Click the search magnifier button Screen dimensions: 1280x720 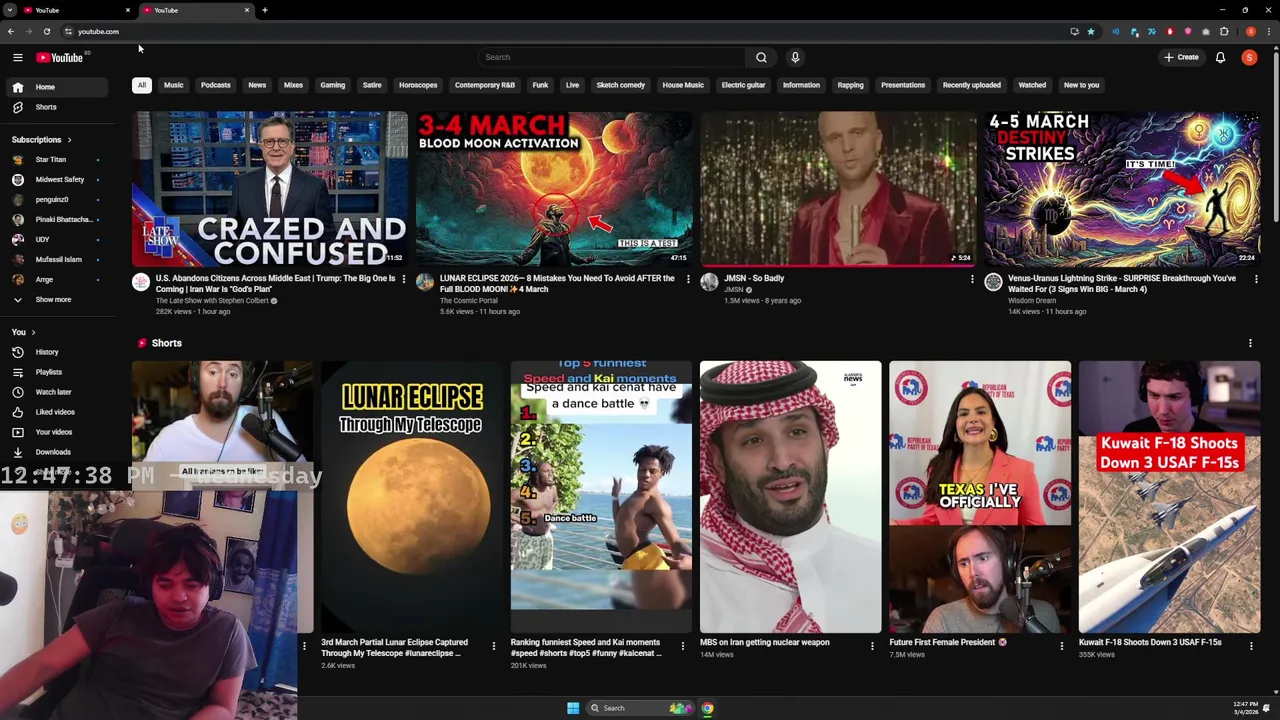click(x=761, y=57)
